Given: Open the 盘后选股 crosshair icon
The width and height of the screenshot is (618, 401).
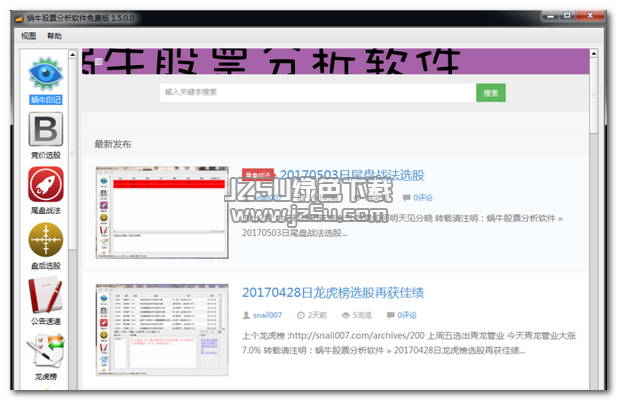Looking at the screenshot, I should (x=46, y=239).
